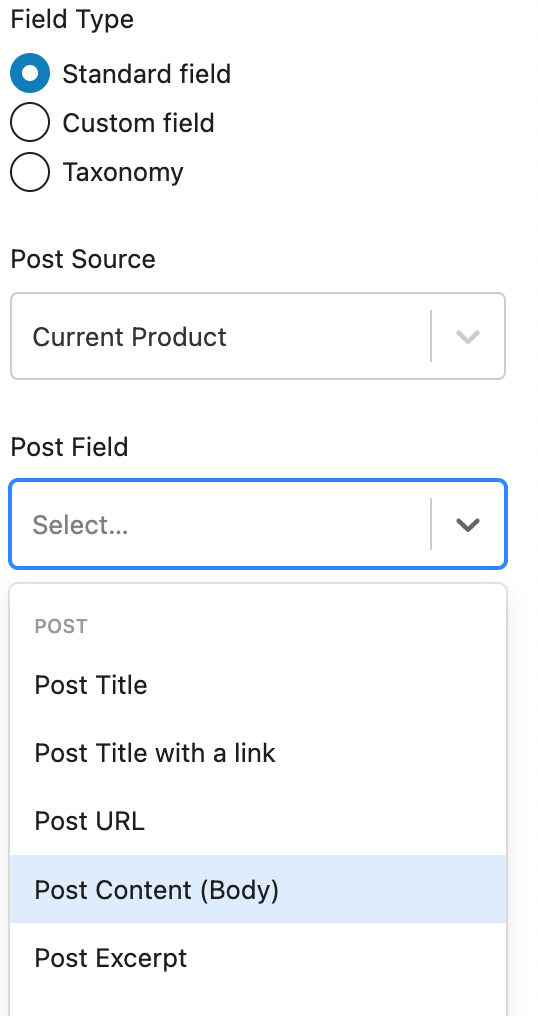Click the POST group header in the list
This screenshot has height=1016, width=538.
61,627
